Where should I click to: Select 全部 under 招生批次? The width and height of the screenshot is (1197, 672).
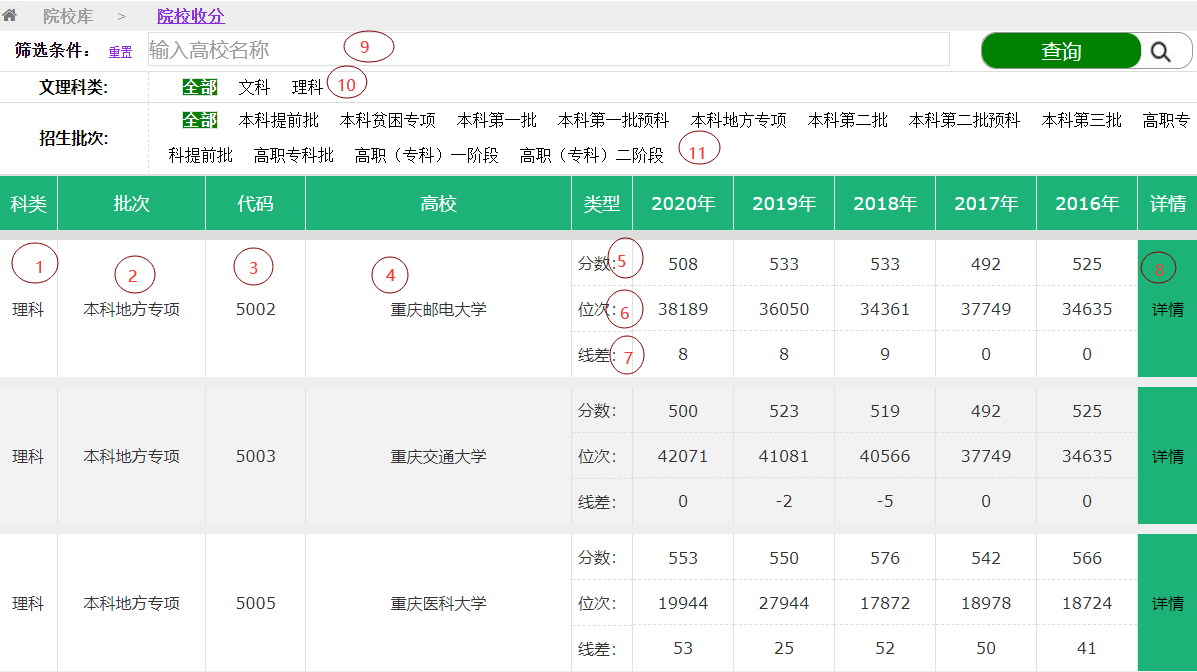click(199, 120)
